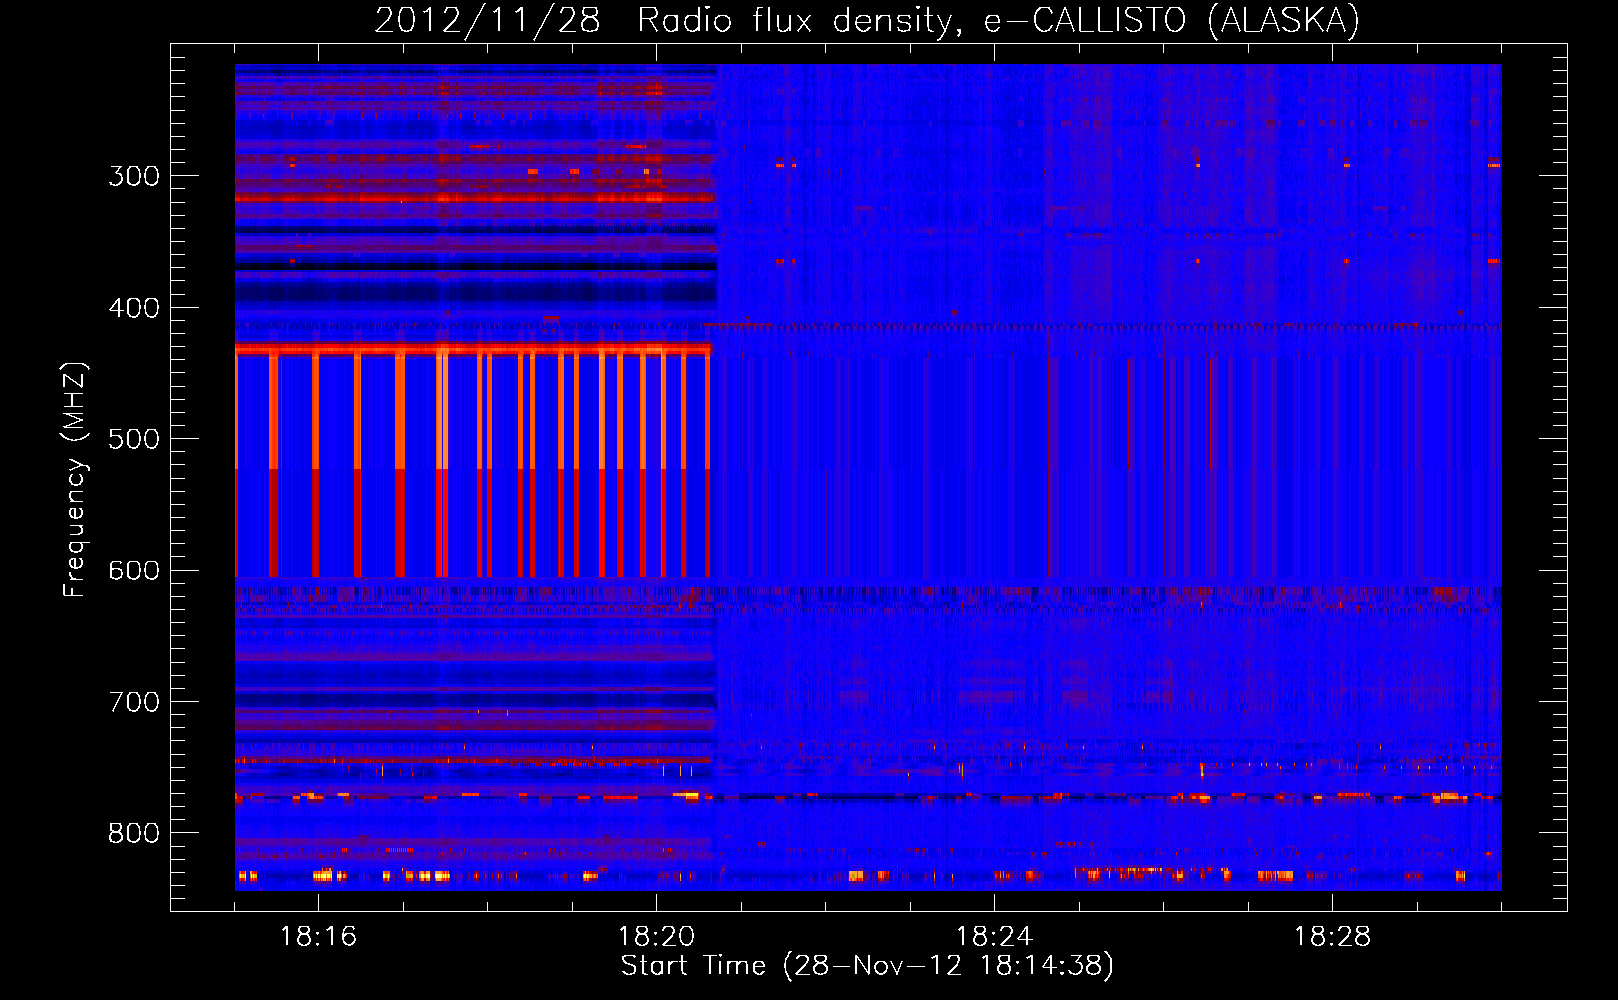Click the plot title 'Radio flux density, e-CALLISTO (ALASKA)'
This screenshot has height=1000, width=1618.
(998, 21)
